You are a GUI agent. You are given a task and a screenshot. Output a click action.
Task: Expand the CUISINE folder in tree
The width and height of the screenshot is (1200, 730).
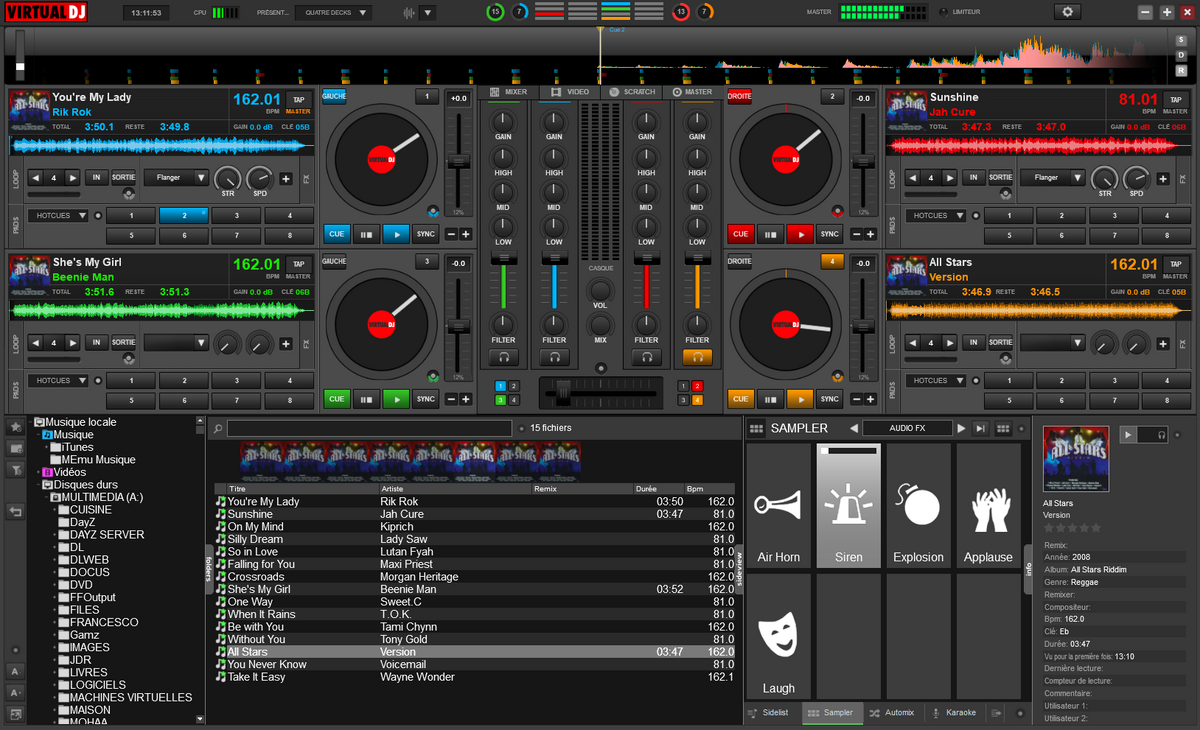[x=56, y=510]
